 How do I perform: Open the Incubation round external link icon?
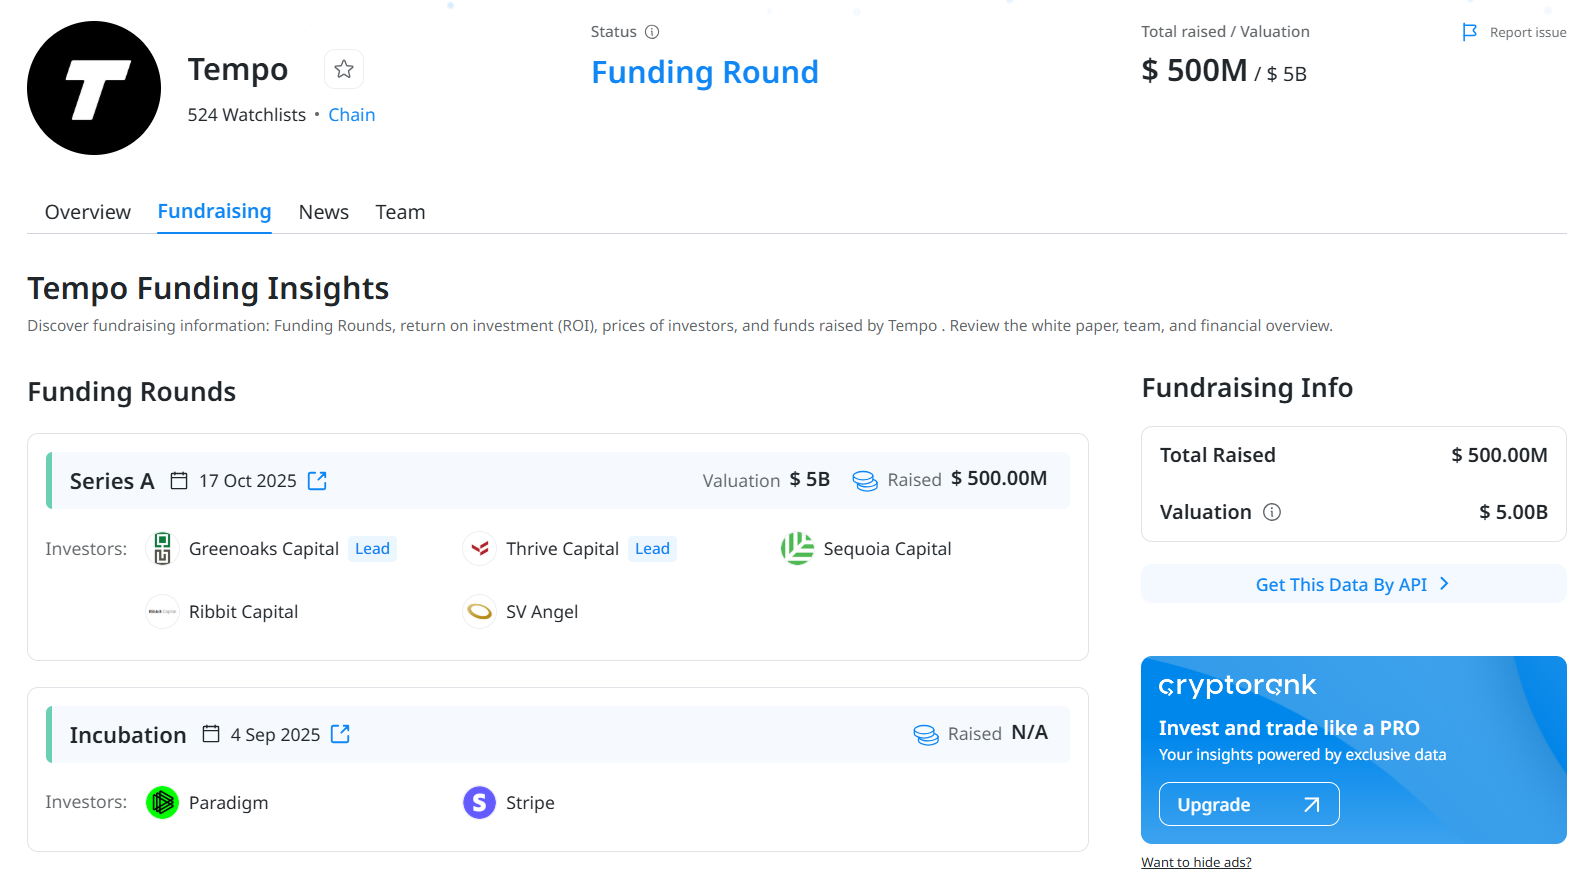(340, 733)
